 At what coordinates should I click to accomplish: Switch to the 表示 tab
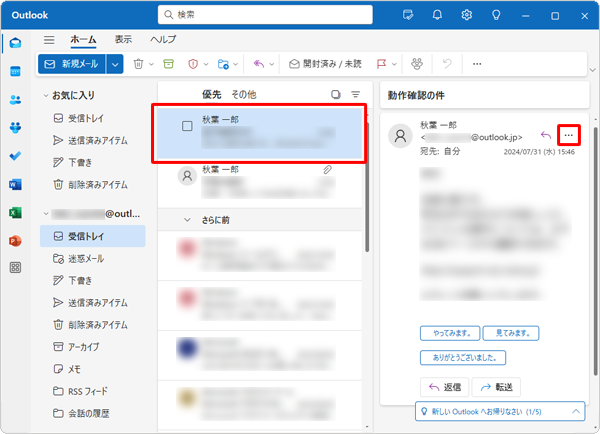(123, 39)
